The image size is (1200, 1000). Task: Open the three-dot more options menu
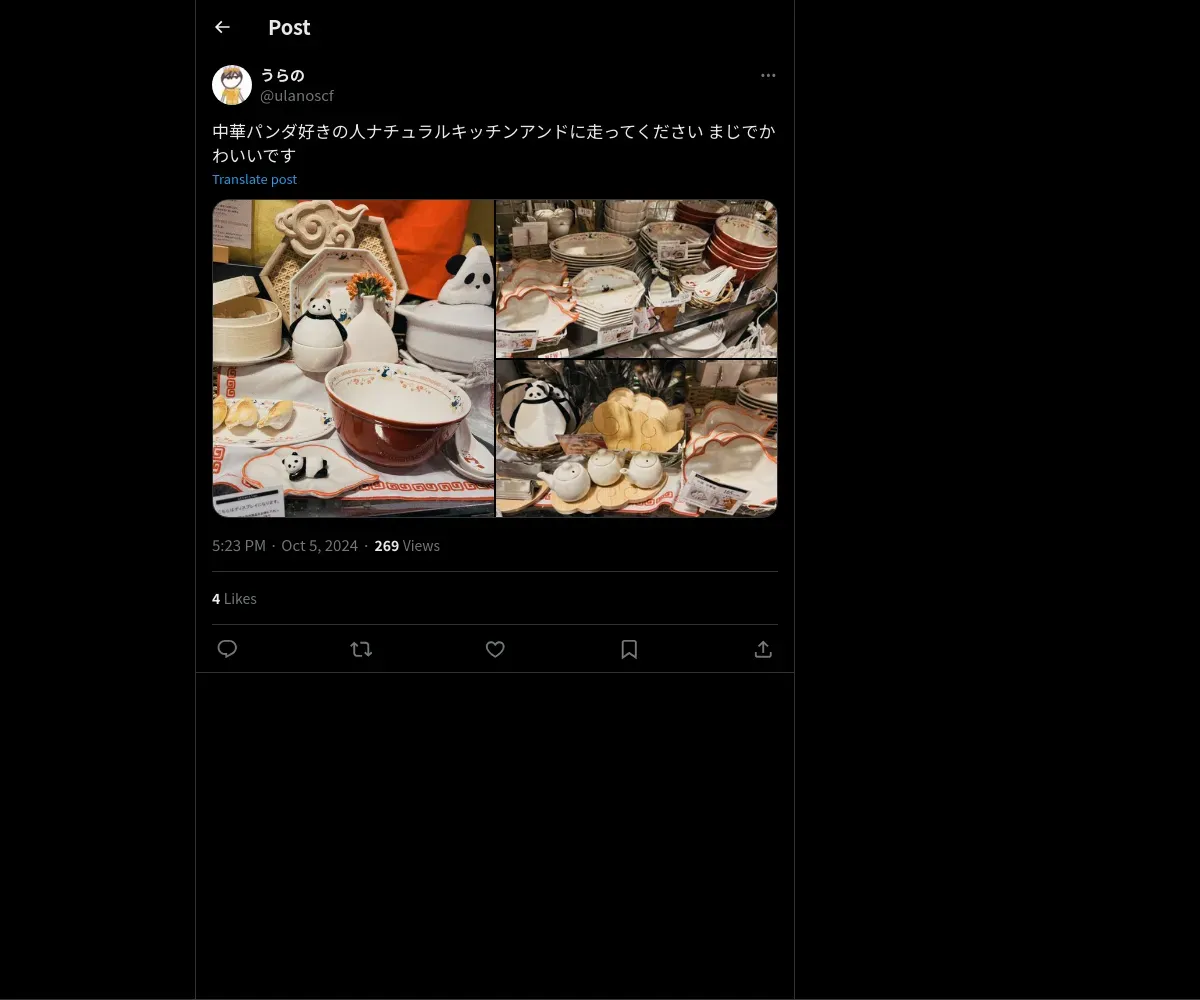(x=768, y=76)
